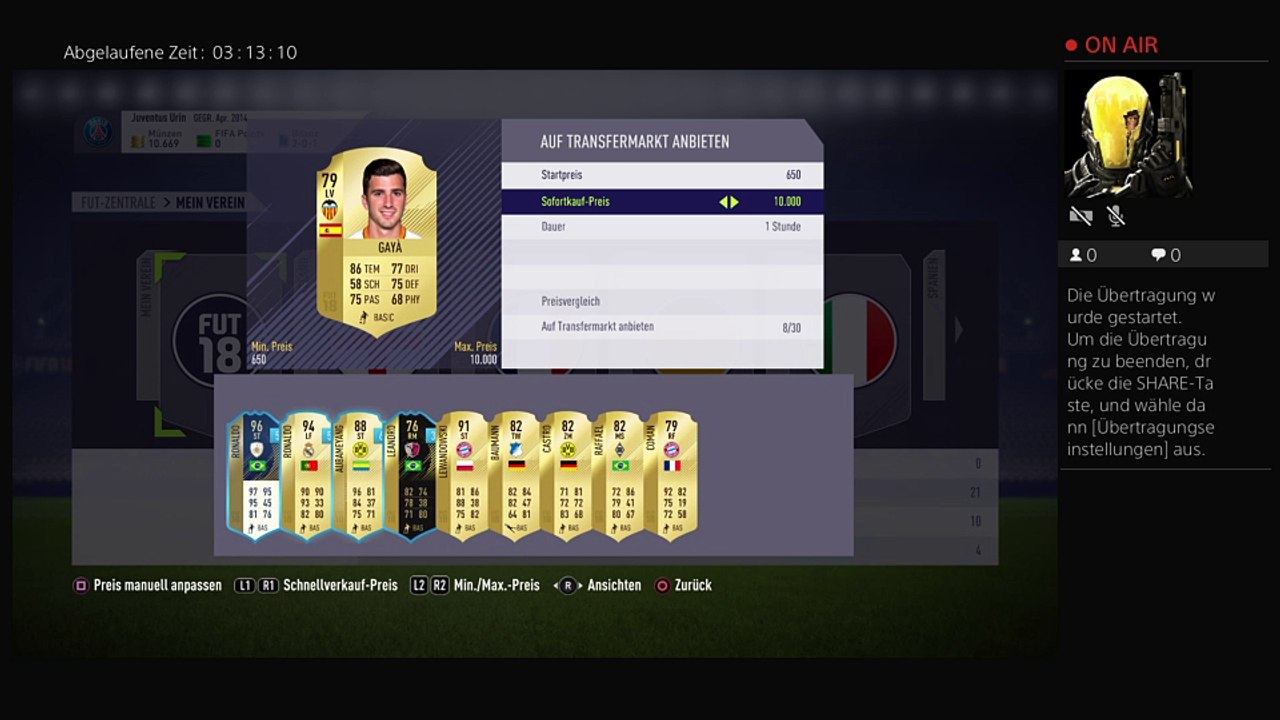This screenshot has width=1280, height=720.
Task: Click the comments speech bubble icon
Action: click(x=1158, y=255)
